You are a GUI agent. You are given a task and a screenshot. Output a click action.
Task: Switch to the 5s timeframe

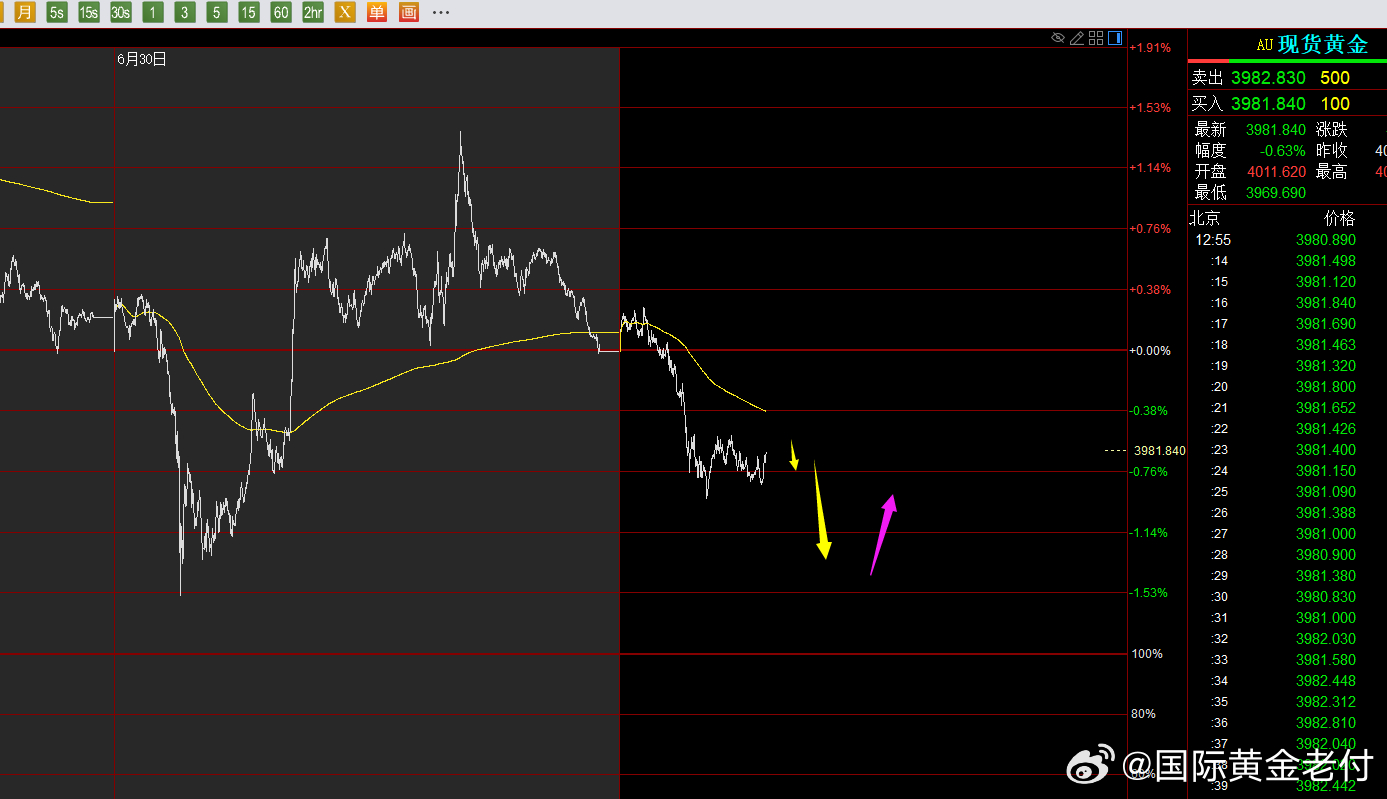tap(57, 12)
